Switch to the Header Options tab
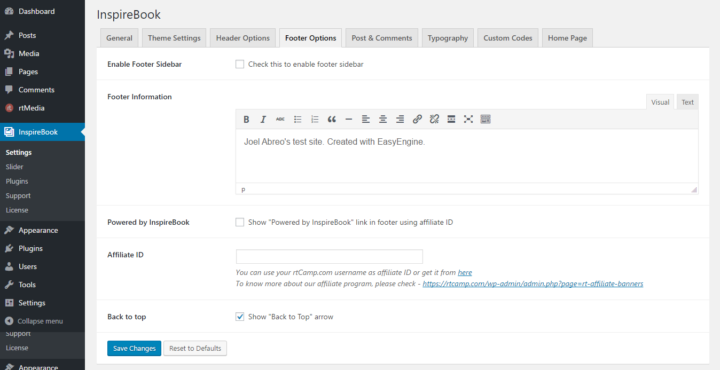The height and width of the screenshot is (370, 720). pos(243,38)
